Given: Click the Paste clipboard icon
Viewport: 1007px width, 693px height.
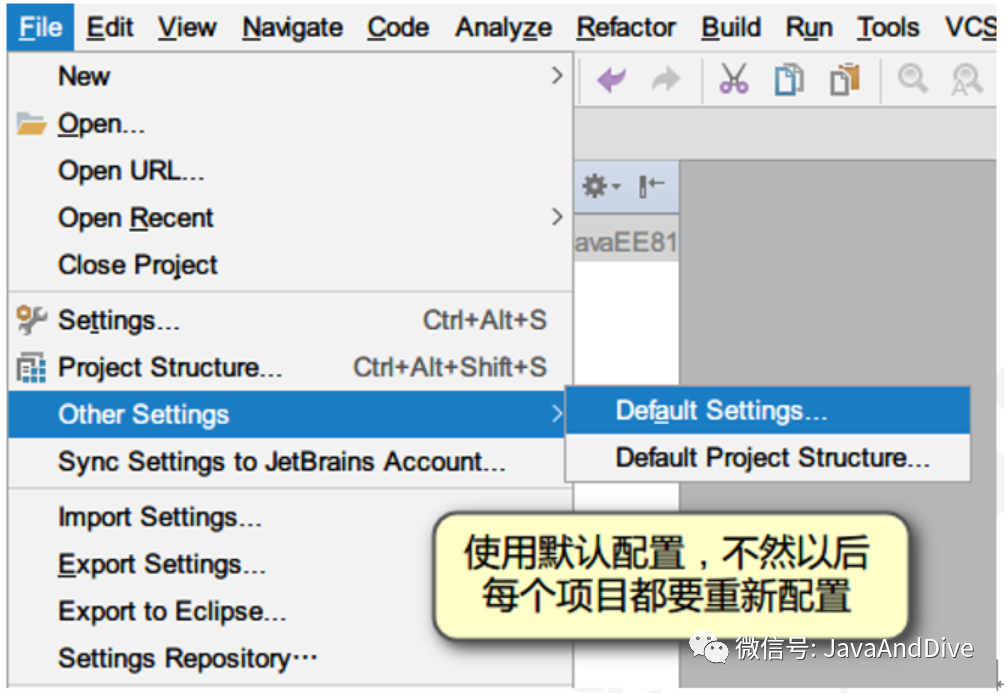Looking at the screenshot, I should [845, 80].
